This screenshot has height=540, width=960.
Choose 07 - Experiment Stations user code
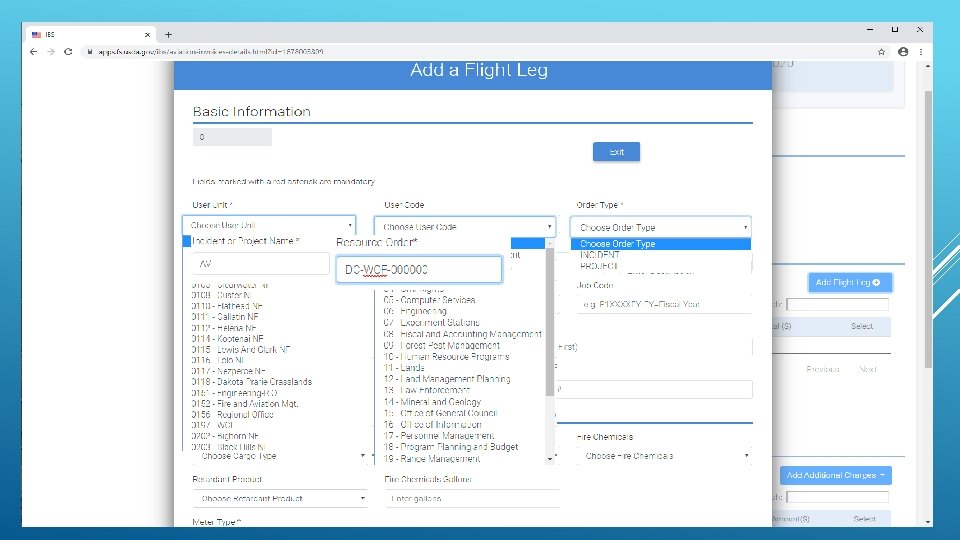click(x=432, y=323)
